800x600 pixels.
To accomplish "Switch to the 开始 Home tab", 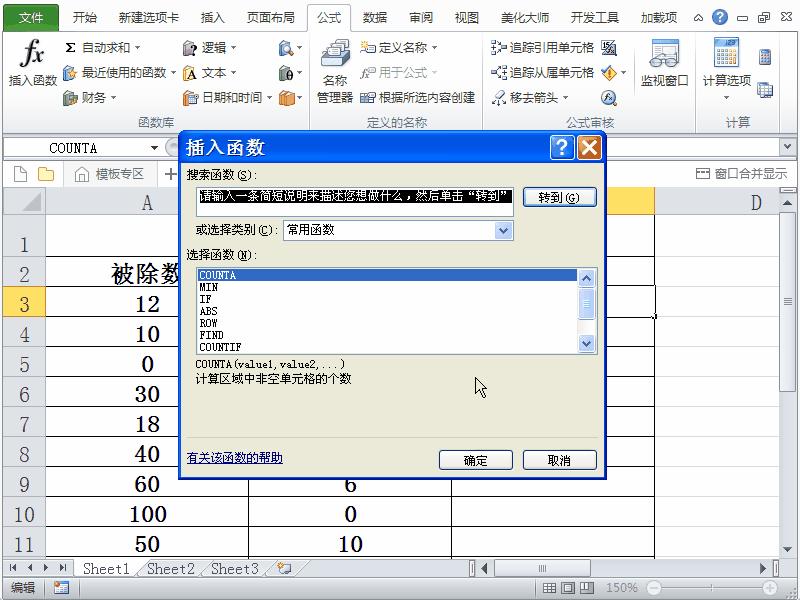I will [85, 18].
